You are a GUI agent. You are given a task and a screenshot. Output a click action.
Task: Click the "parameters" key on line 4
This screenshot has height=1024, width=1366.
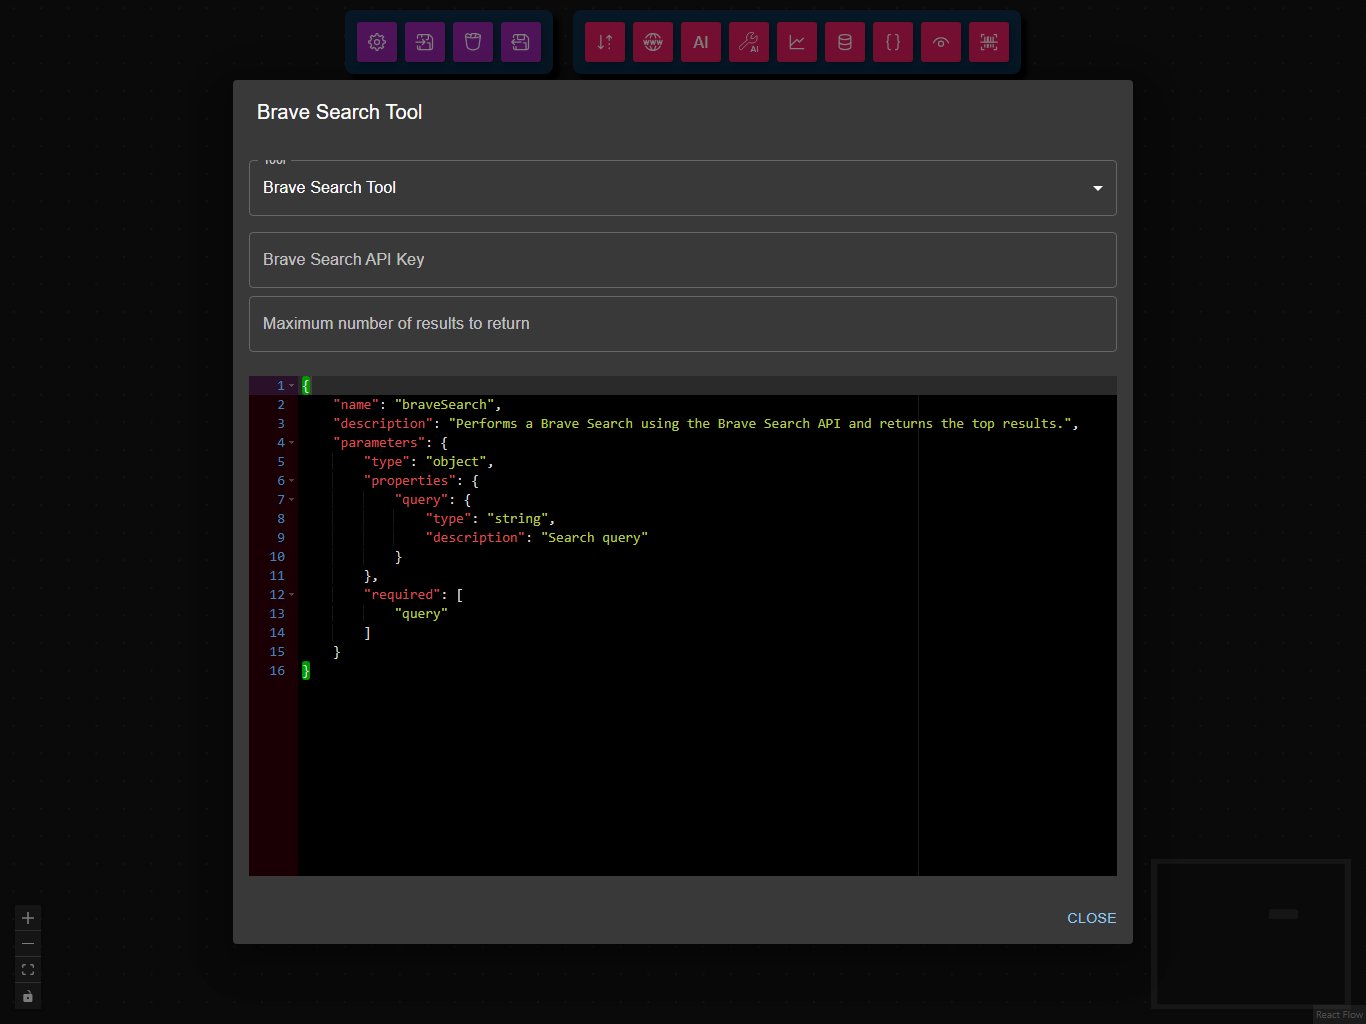(x=379, y=443)
